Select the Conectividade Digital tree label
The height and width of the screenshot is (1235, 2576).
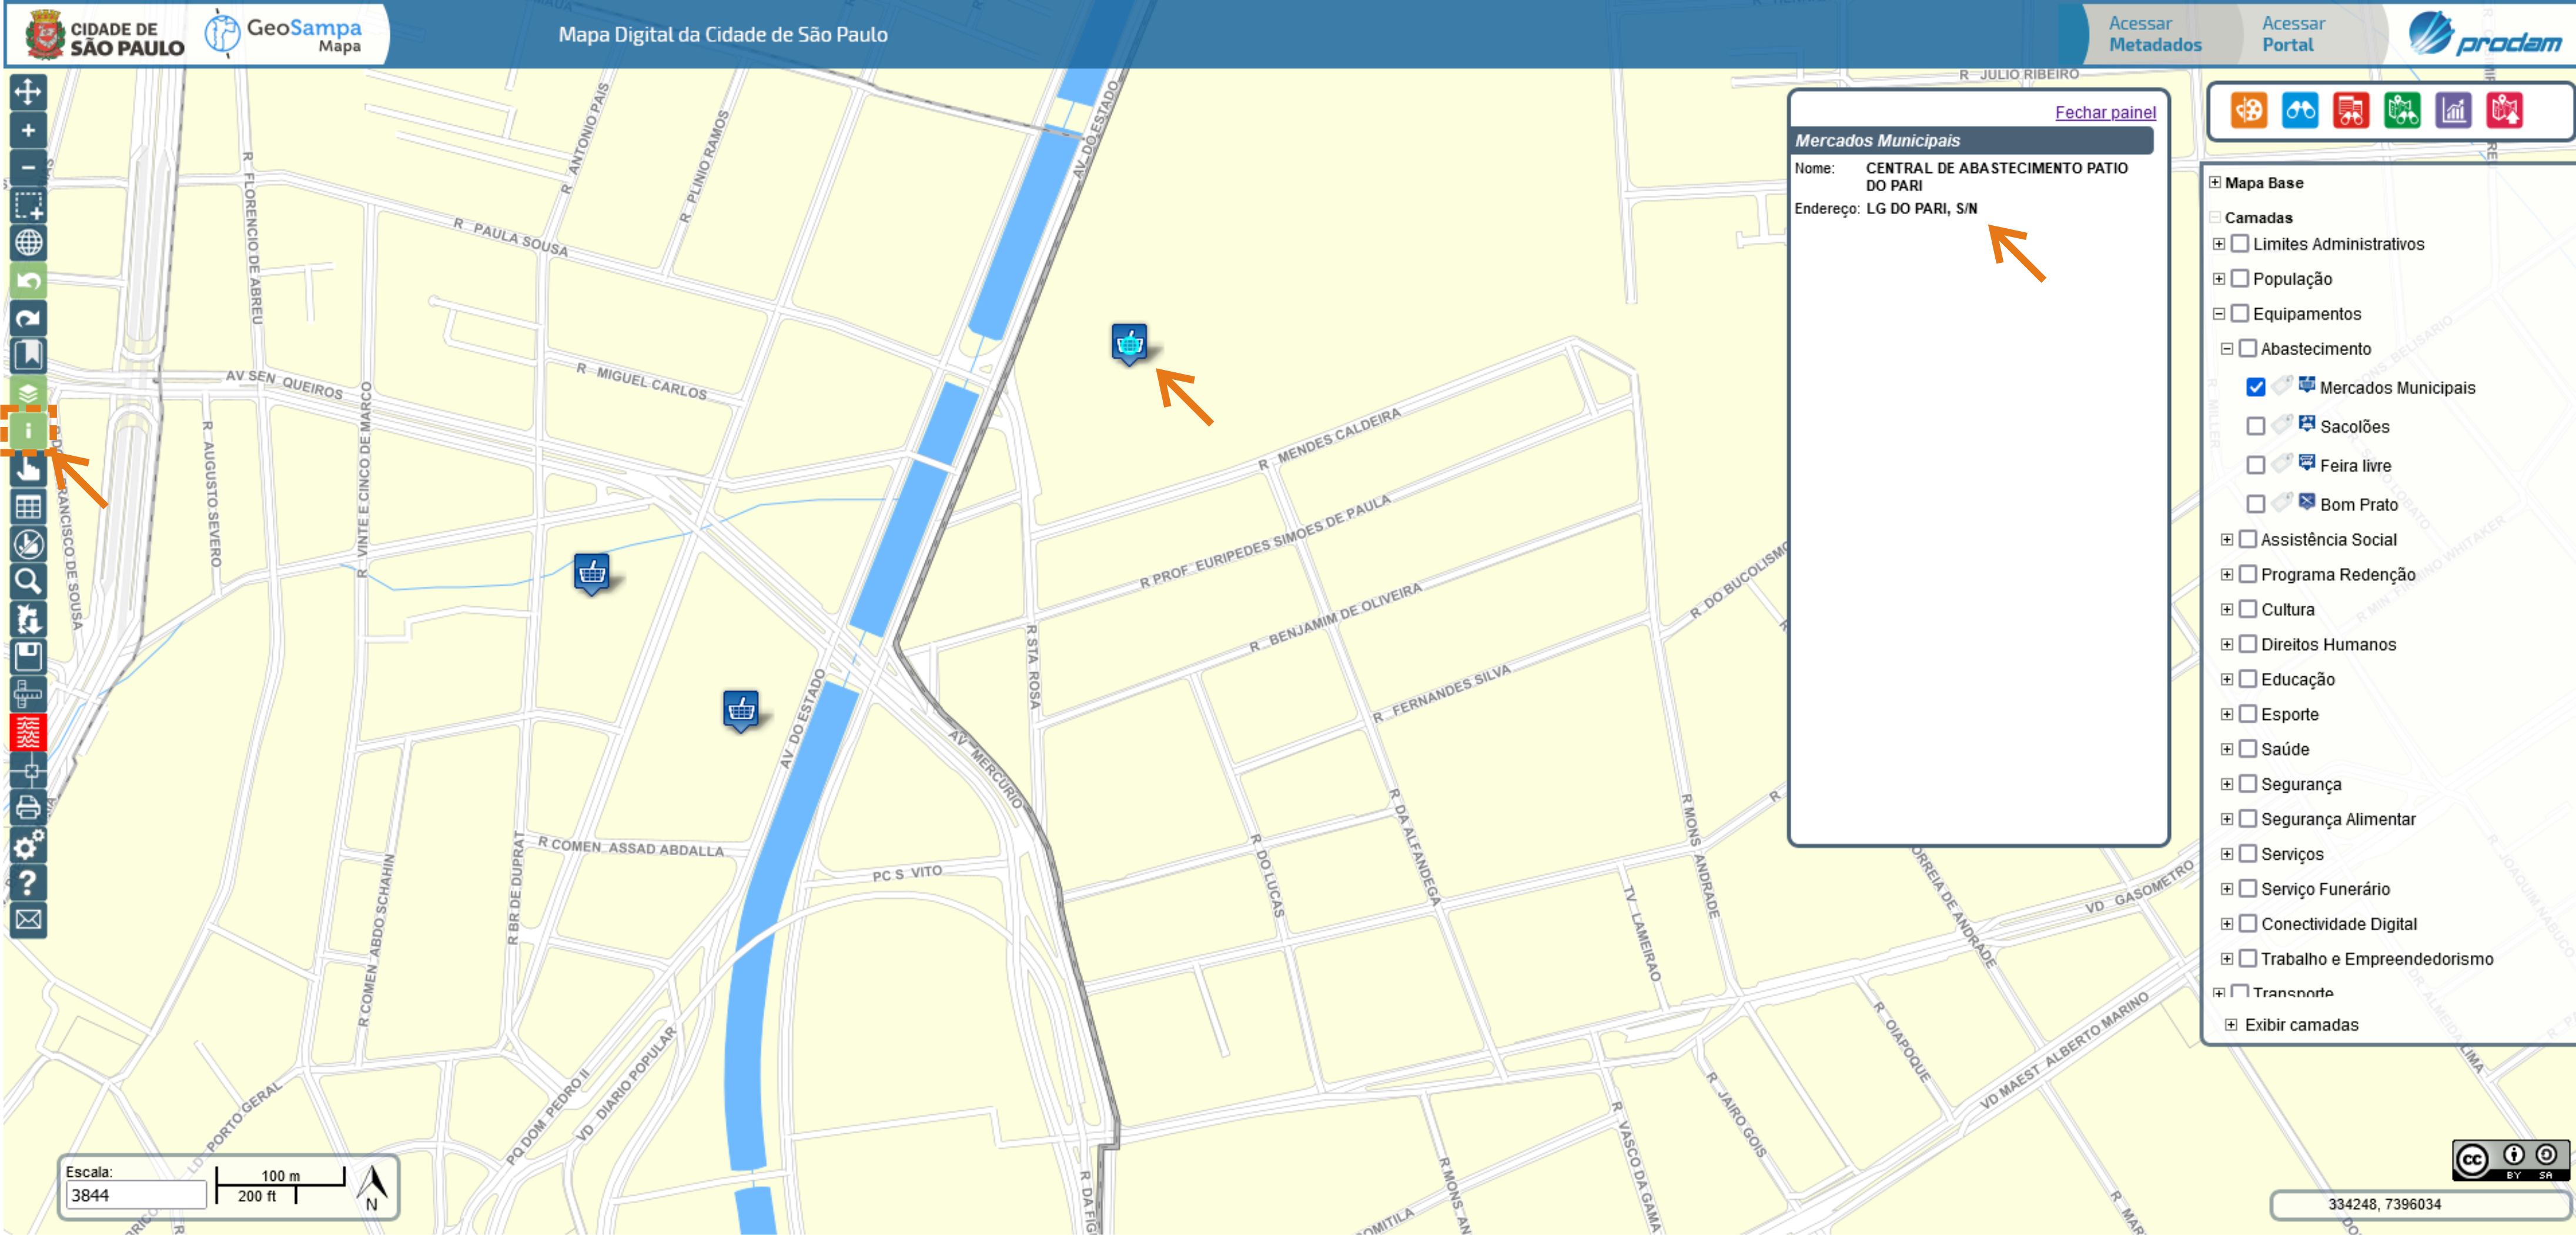click(2339, 924)
